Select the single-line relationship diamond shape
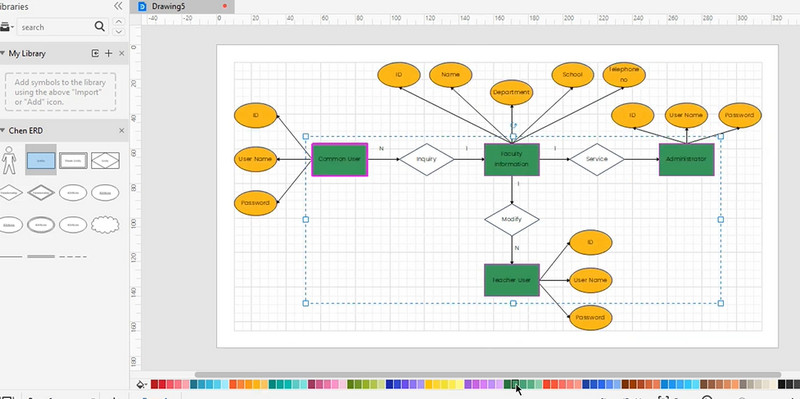 point(9,193)
